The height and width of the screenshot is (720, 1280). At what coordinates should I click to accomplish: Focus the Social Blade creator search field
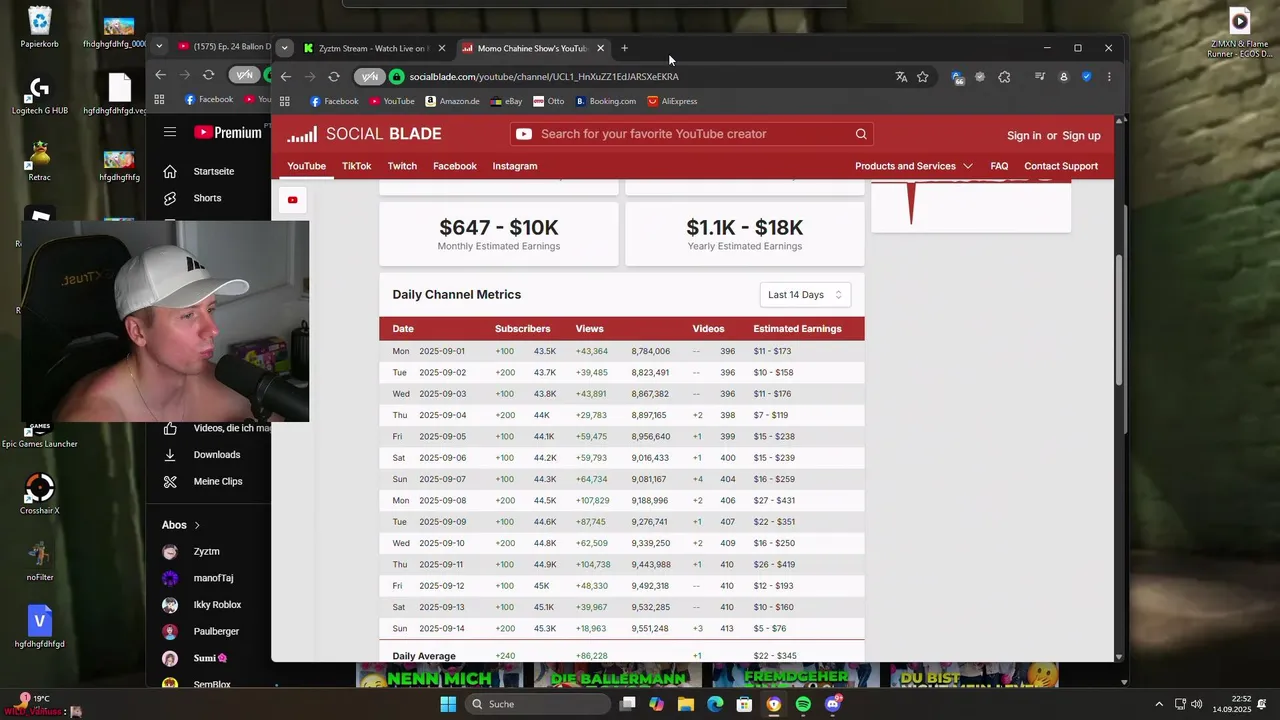[x=691, y=134]
